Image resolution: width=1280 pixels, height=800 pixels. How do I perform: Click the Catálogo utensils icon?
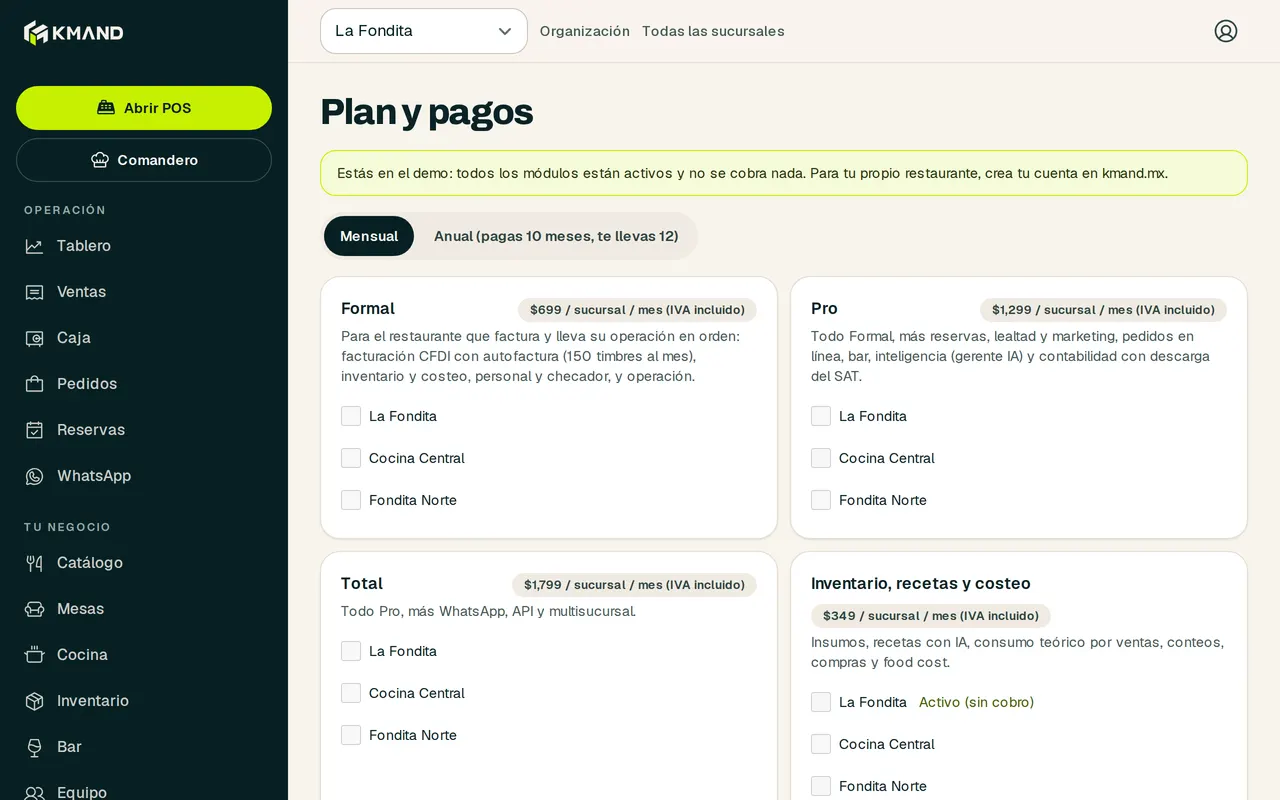34,563
